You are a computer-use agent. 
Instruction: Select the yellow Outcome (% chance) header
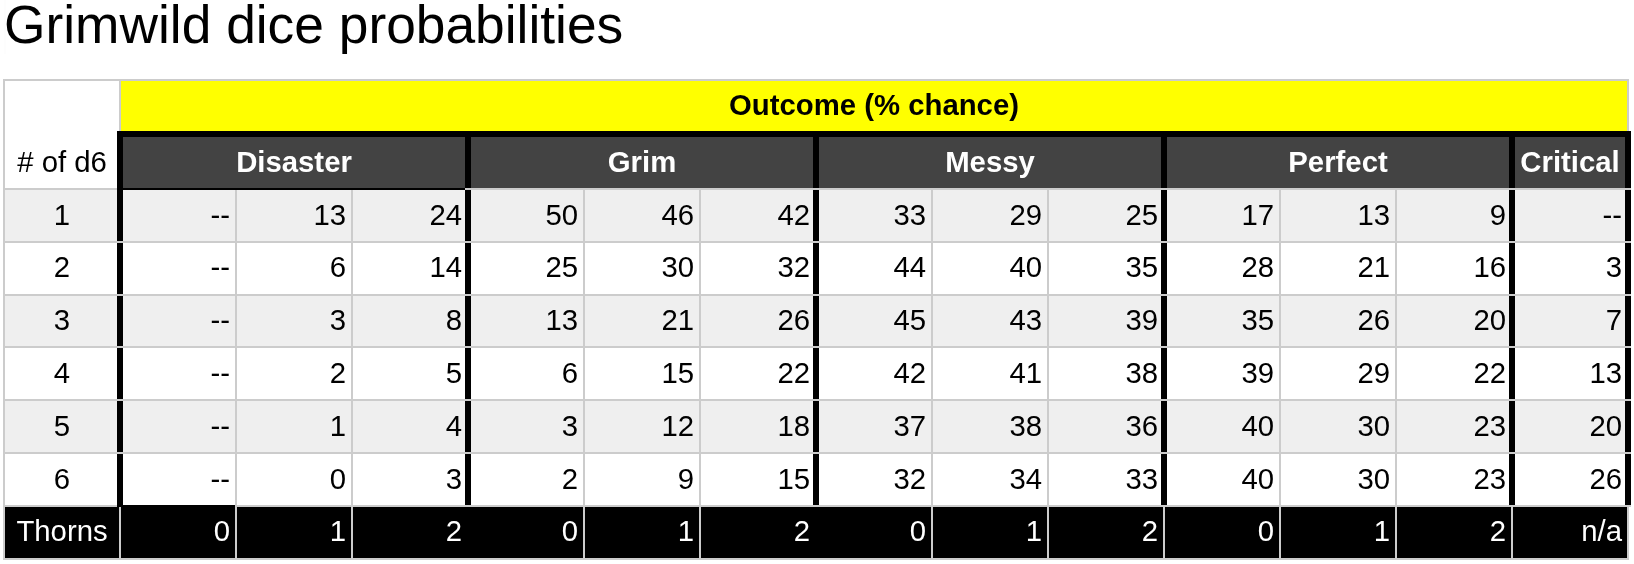pyautogui.click(x=873, y=105)
